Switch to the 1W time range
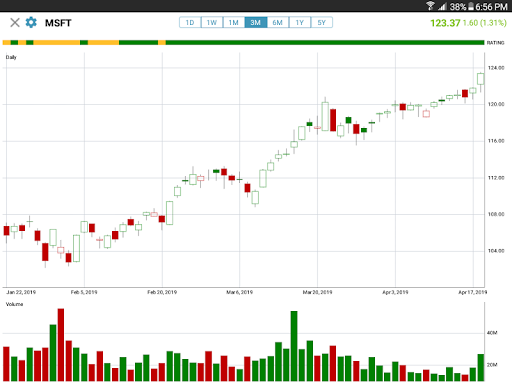512x384 pixels. tap(212, 22)
